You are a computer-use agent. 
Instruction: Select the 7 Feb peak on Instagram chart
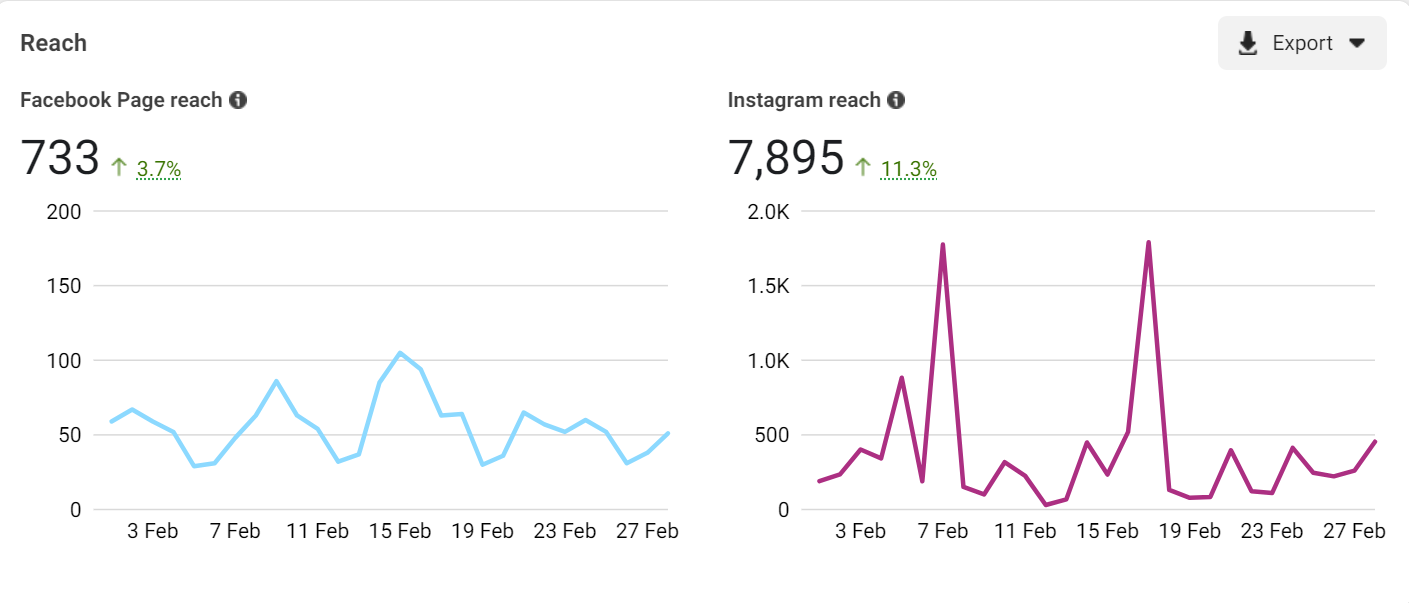pos(942,243)
